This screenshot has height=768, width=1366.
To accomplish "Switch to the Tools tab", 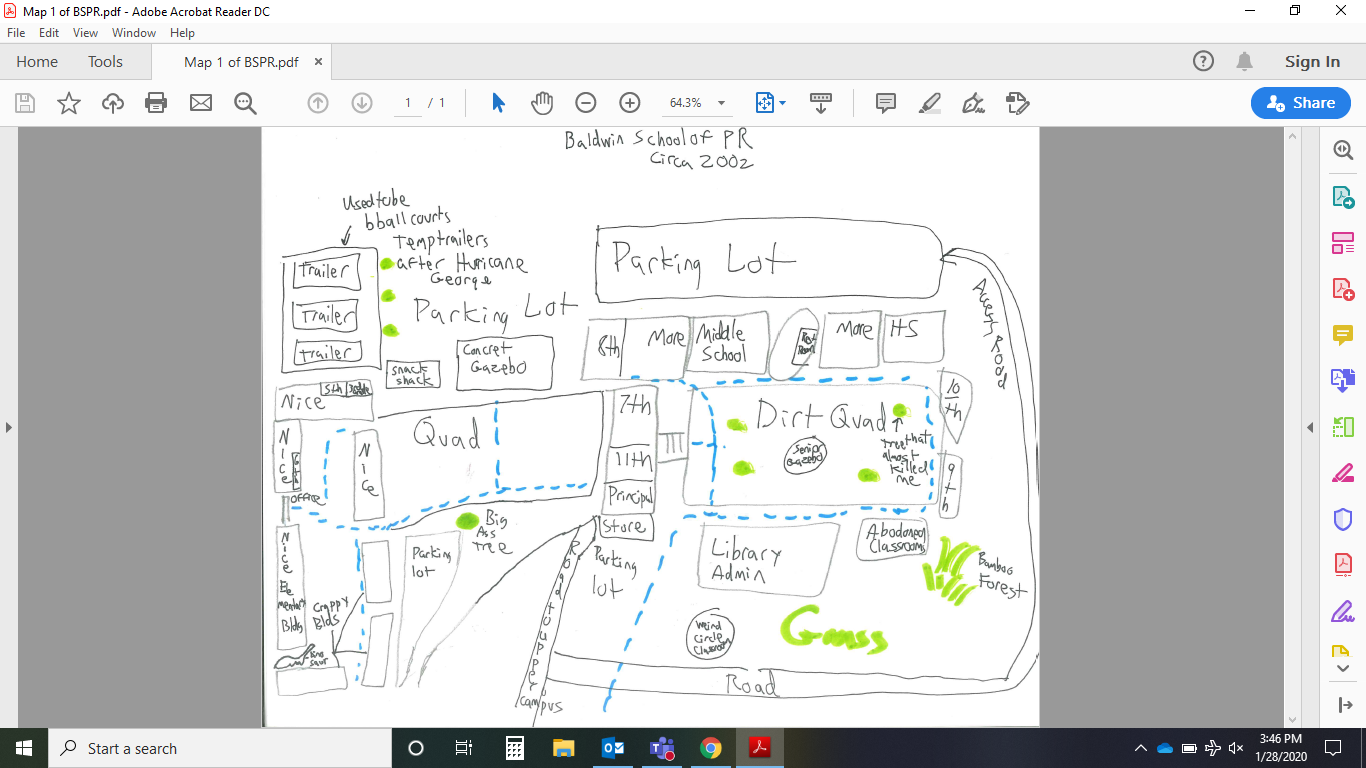I will pos(105,62).
